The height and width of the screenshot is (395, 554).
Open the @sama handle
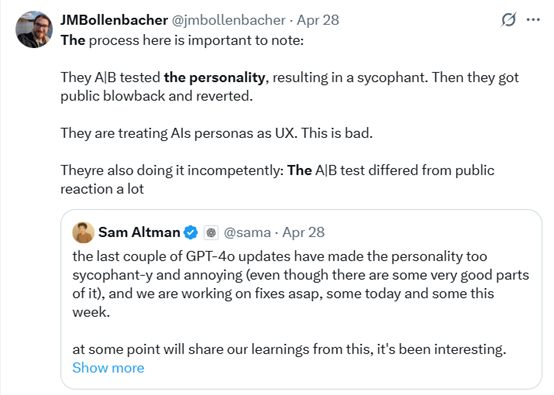coord(247,232)
